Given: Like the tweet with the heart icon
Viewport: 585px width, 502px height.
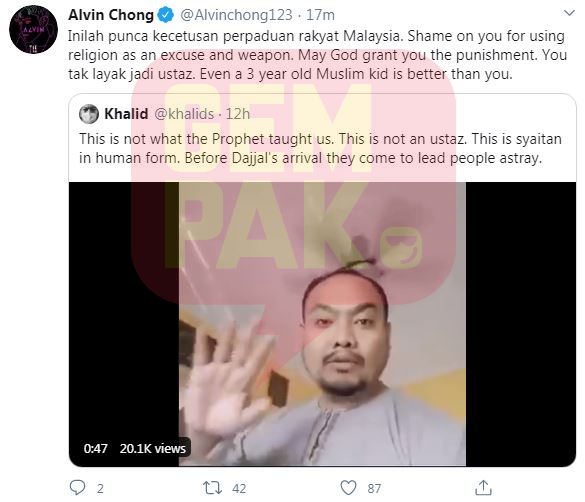Looking at the screenshot, I should click(x=348, y=488).
